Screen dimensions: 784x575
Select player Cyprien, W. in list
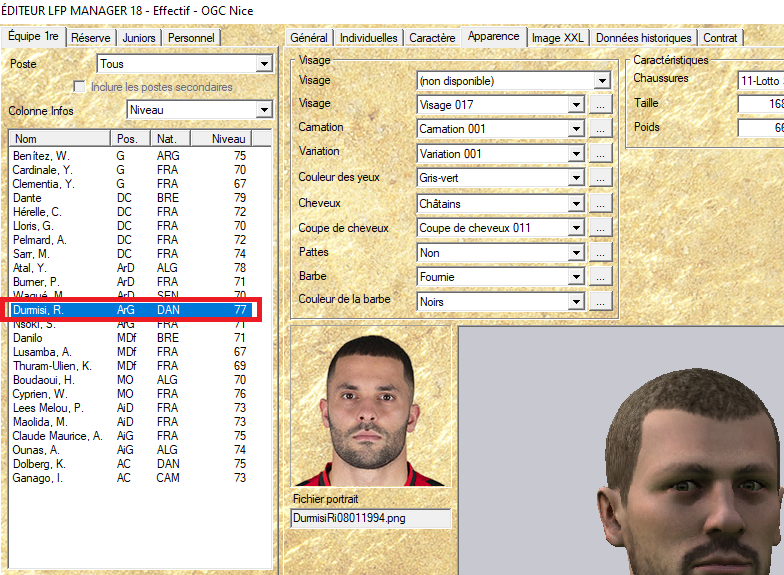point(130,394)
